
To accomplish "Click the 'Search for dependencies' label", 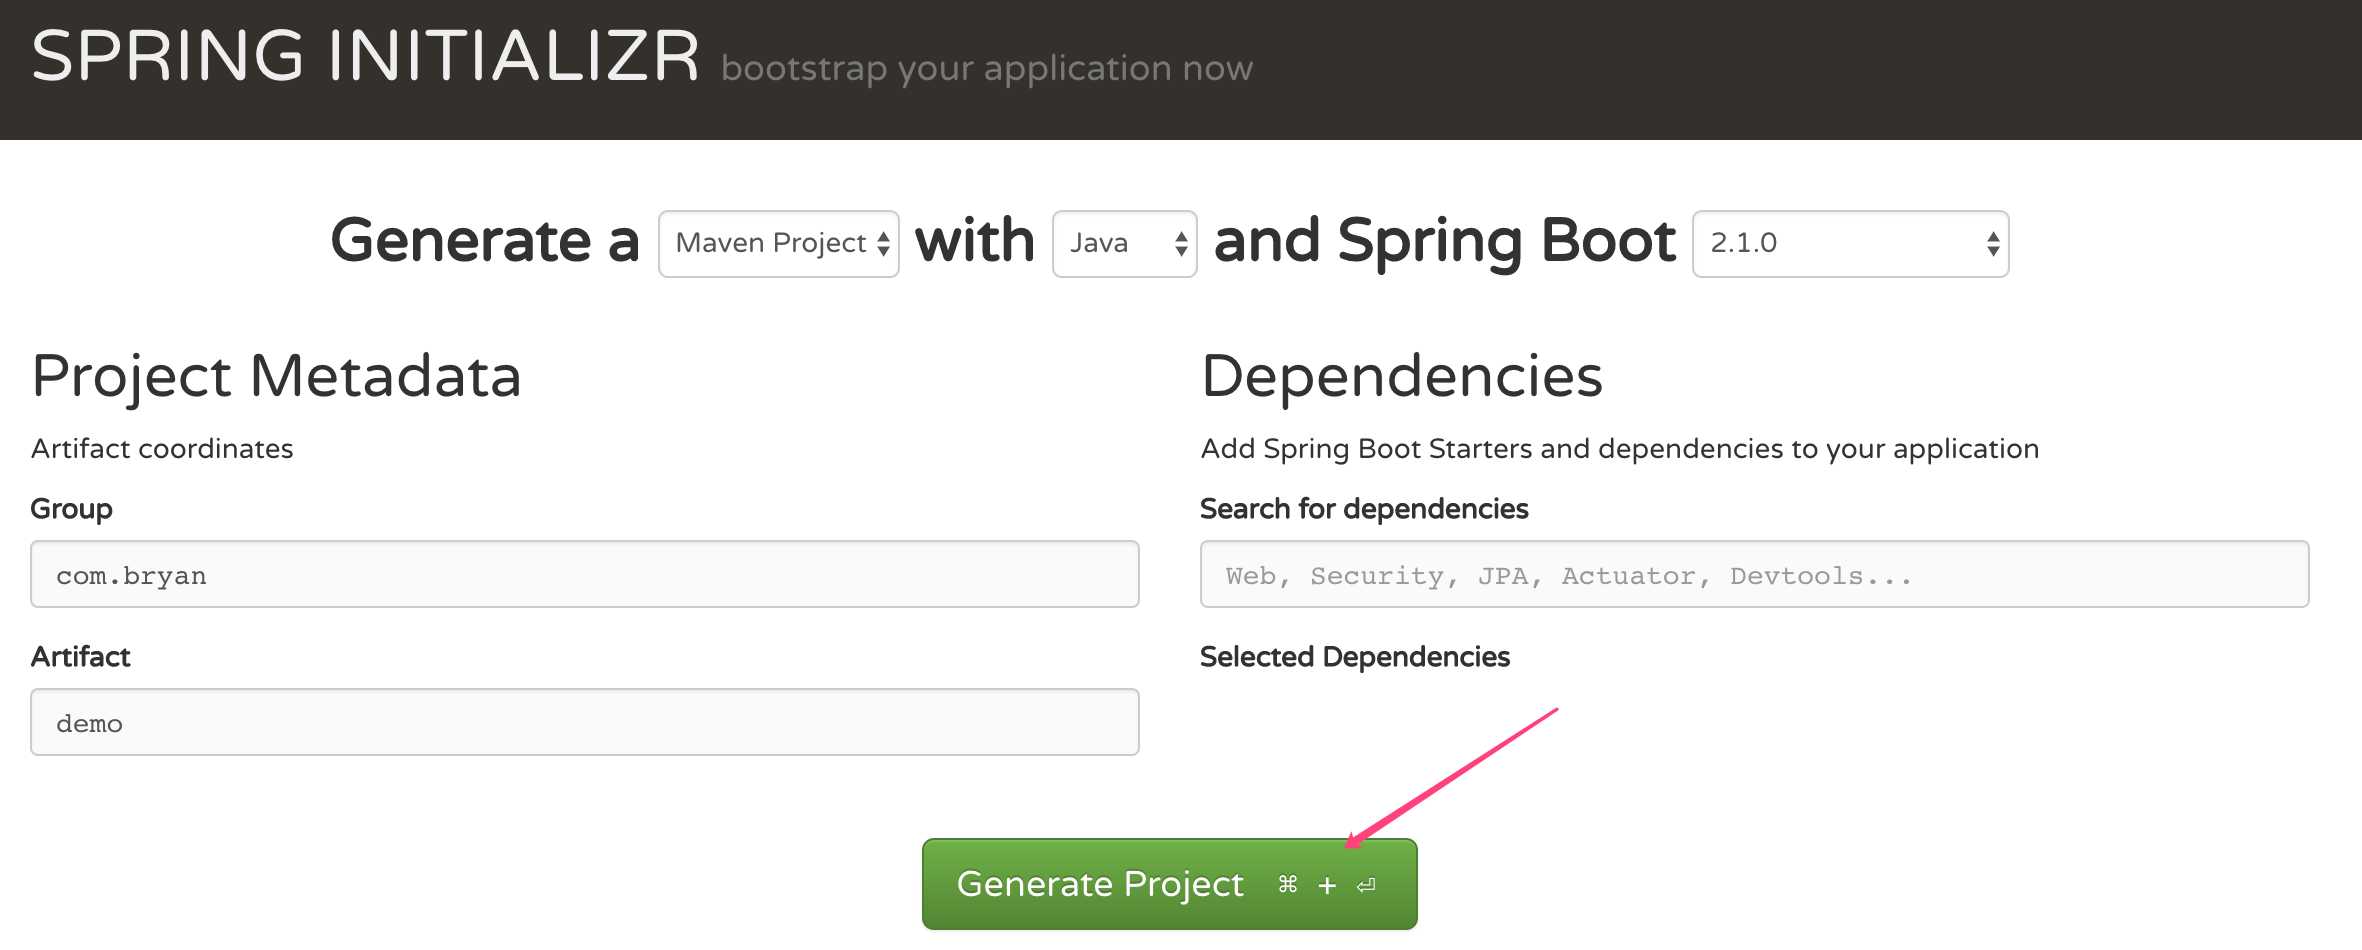I will 1364,509.
